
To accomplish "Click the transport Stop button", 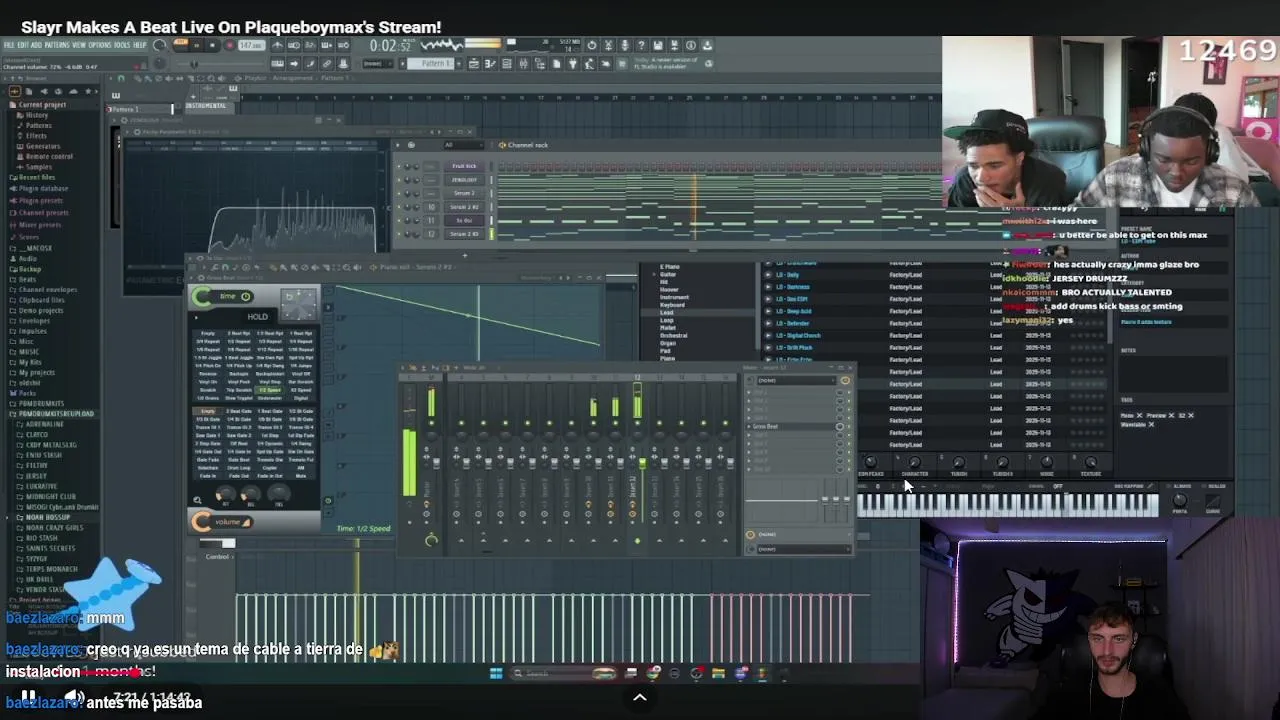I will (213, 45).
